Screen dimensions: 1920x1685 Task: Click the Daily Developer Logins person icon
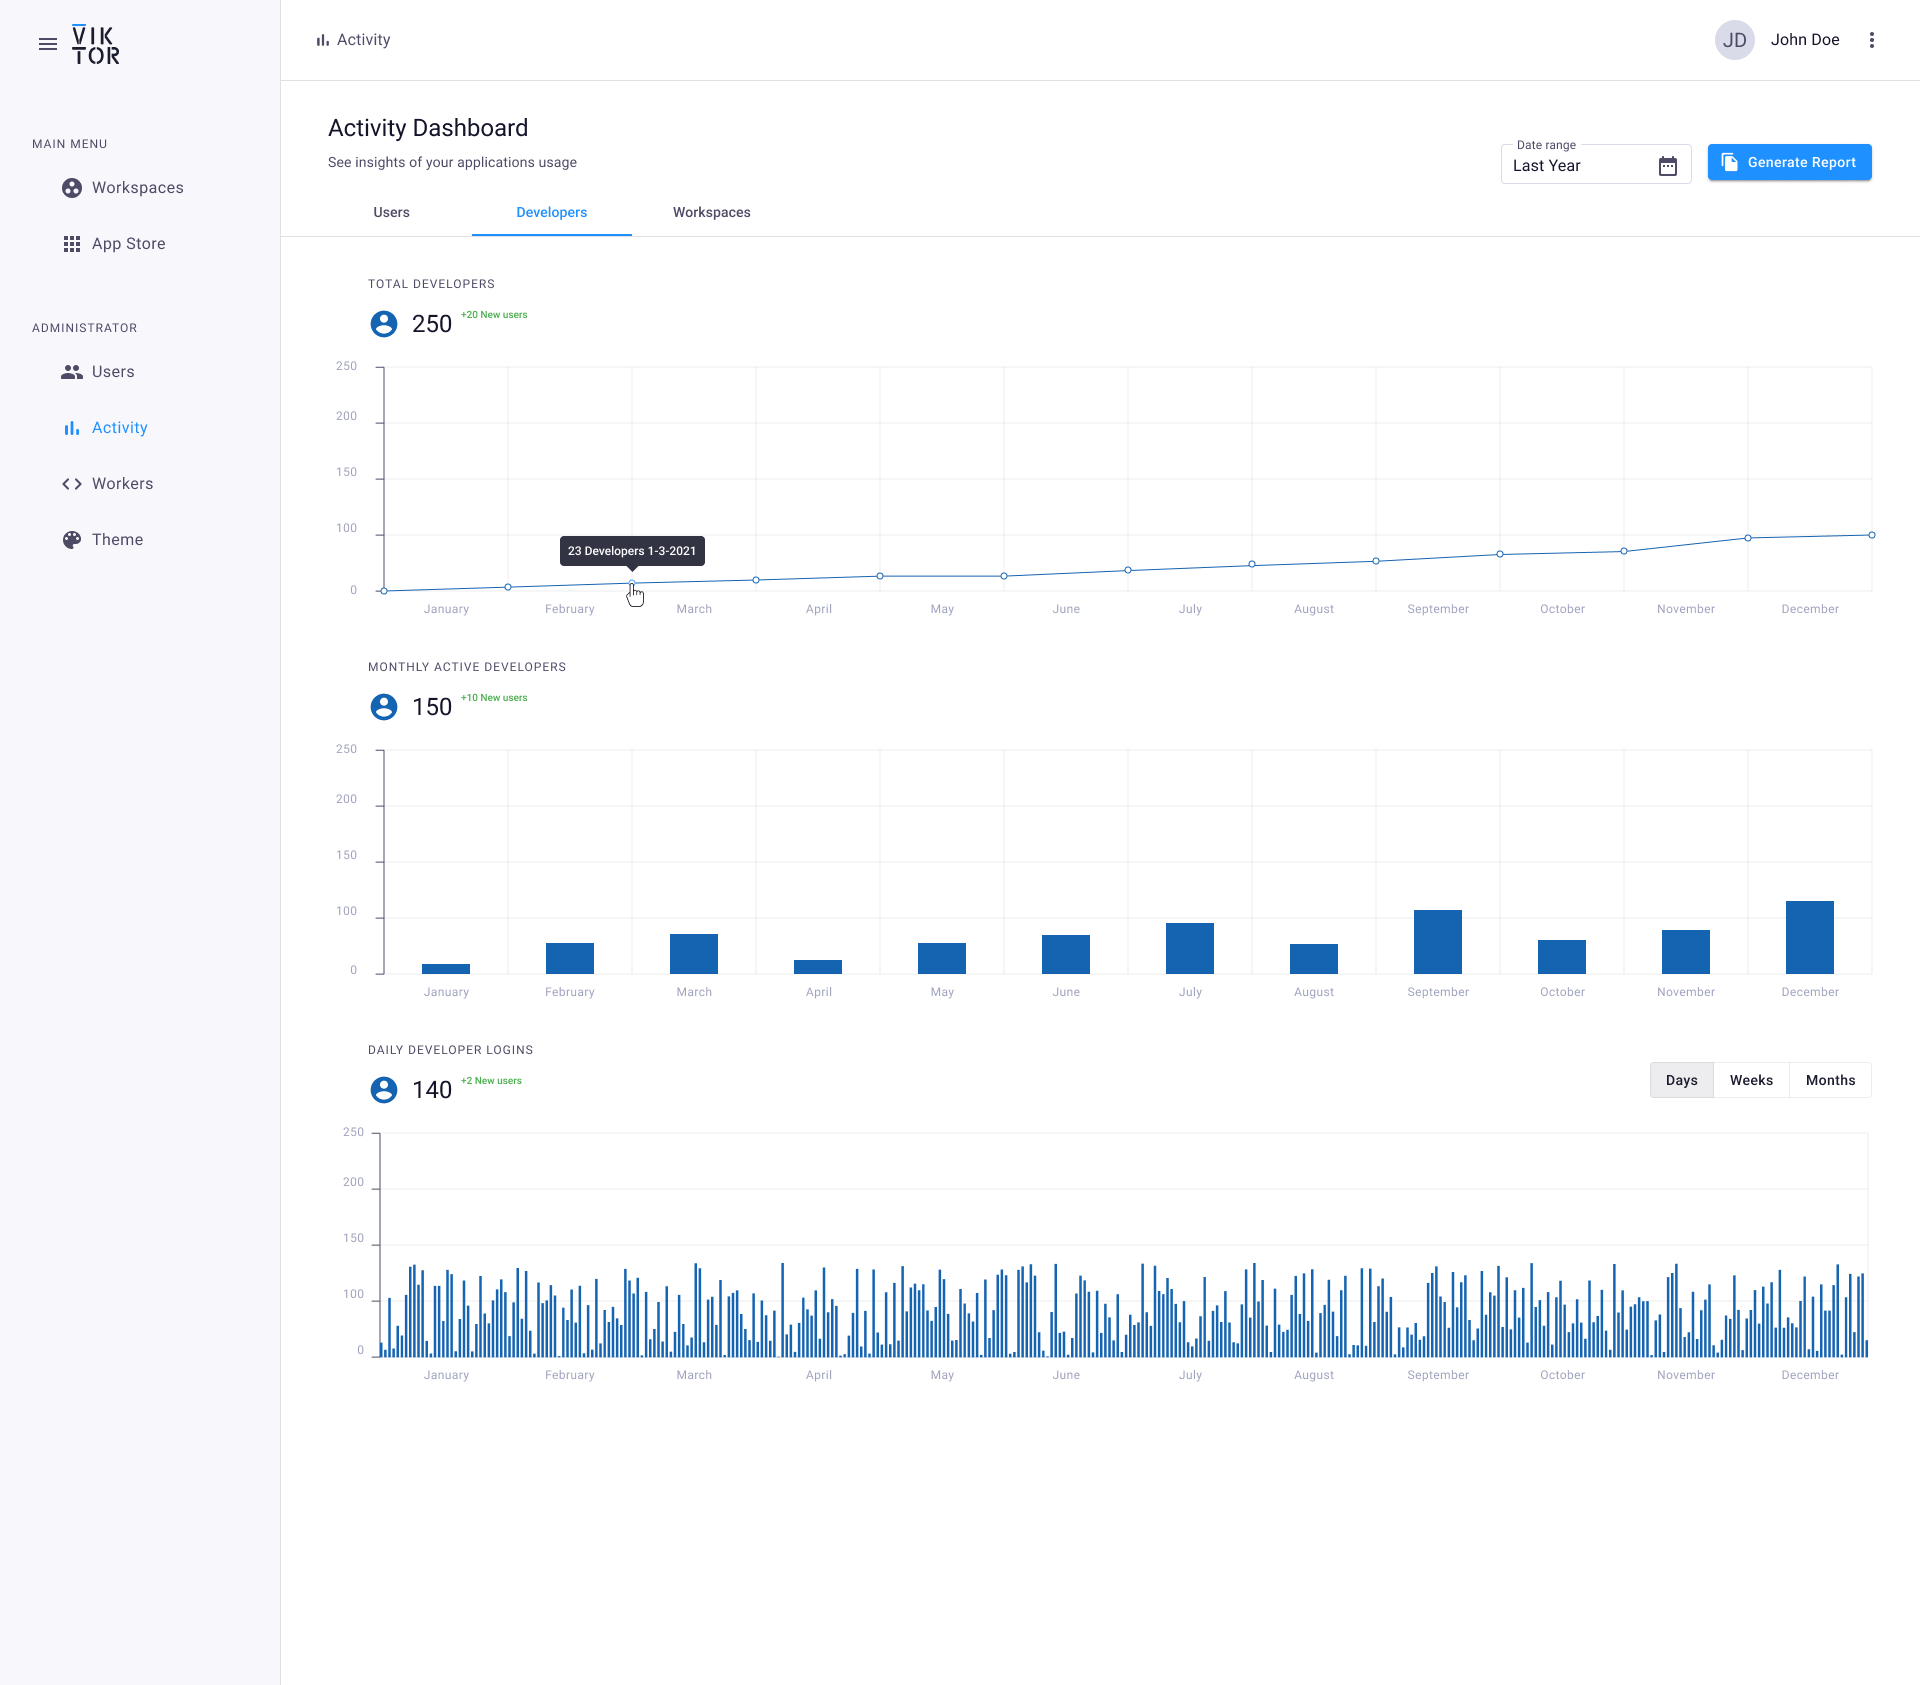coord(384,1090)
